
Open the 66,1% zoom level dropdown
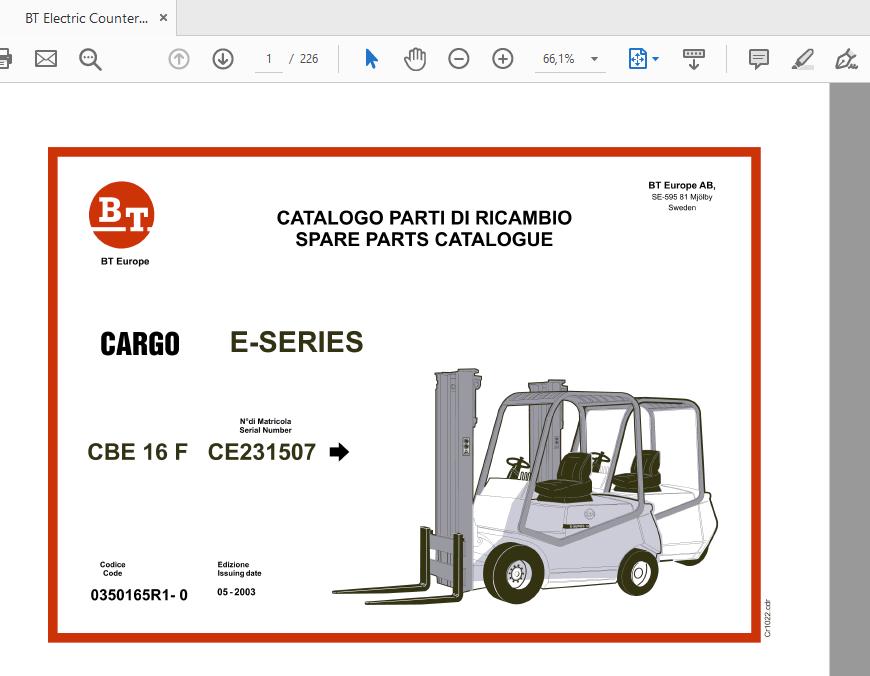click(571, 59)
